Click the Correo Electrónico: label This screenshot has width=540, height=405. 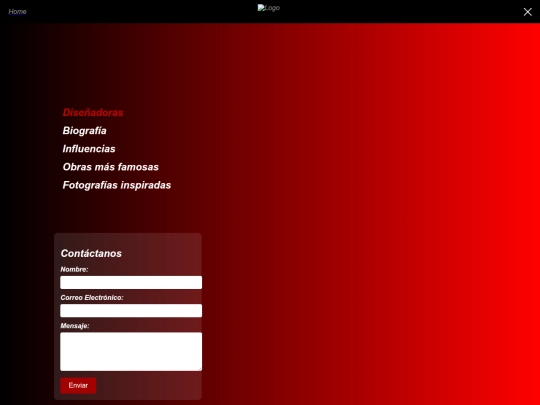click(92, 298)
